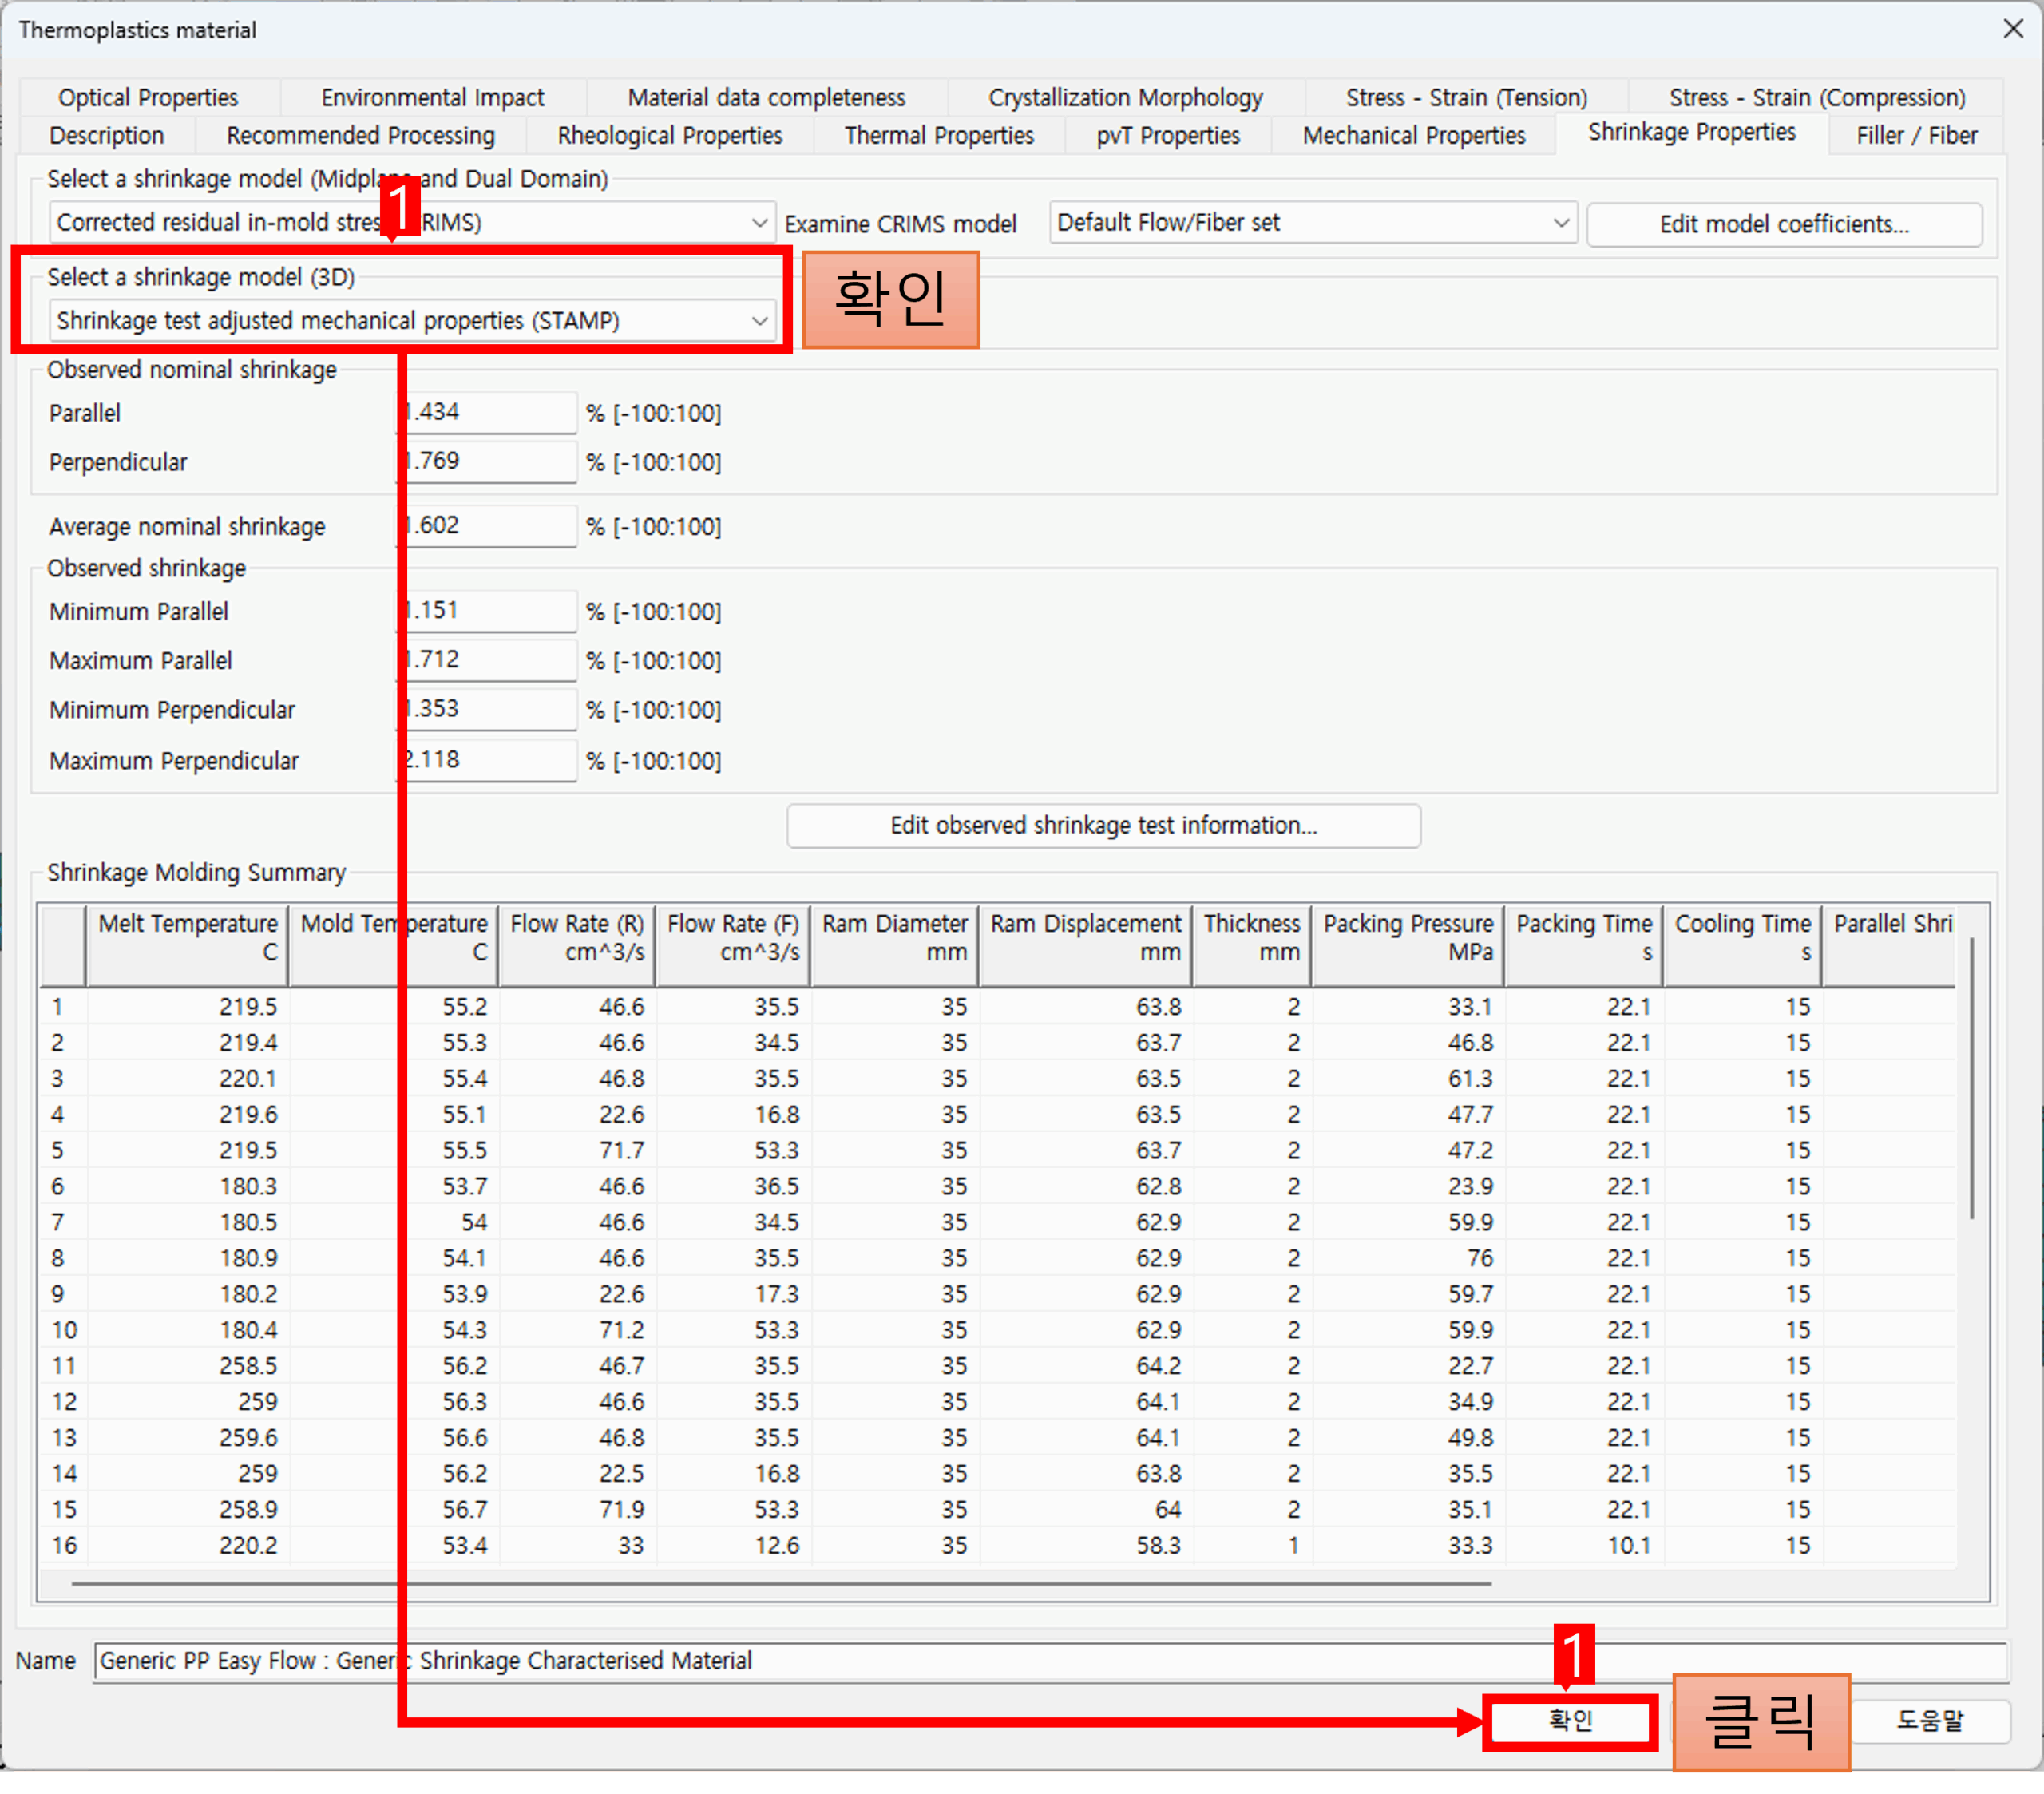Click the table's vertical scrollbar
This screenshot has width=2044, height=1794.
(1971, 1078)
